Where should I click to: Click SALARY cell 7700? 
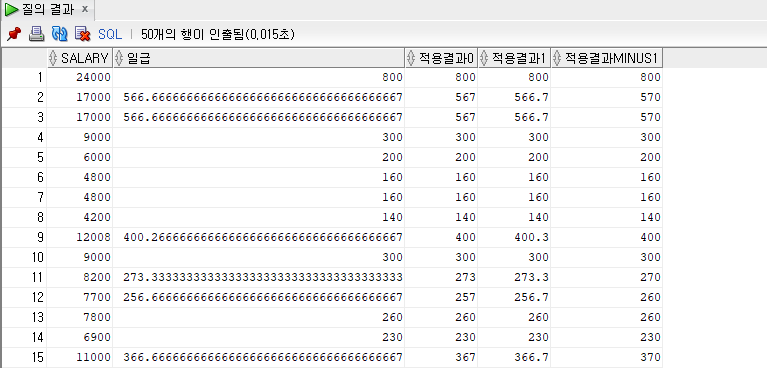[x=80, y=297]
